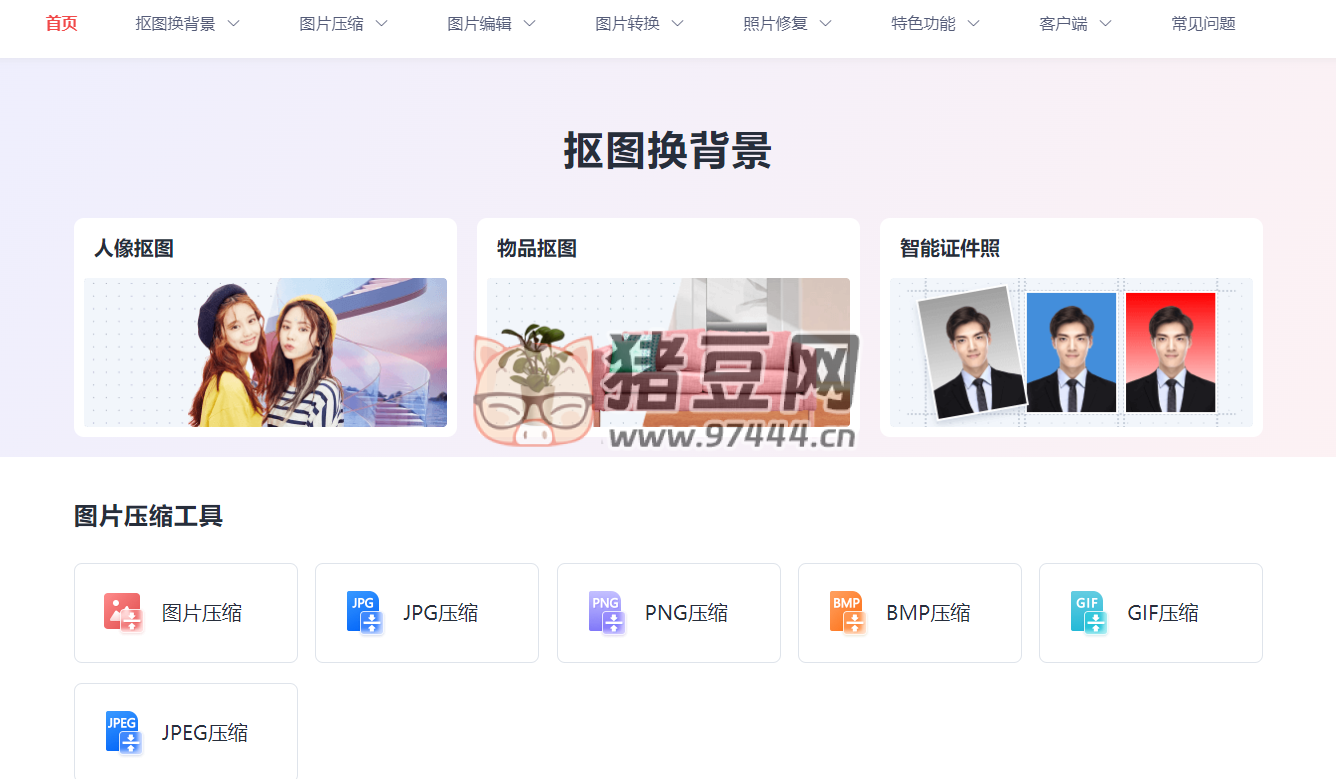Open the 照片修复 nav menu
This screenshot has width=1336, height=779.
tap(775, 23)
